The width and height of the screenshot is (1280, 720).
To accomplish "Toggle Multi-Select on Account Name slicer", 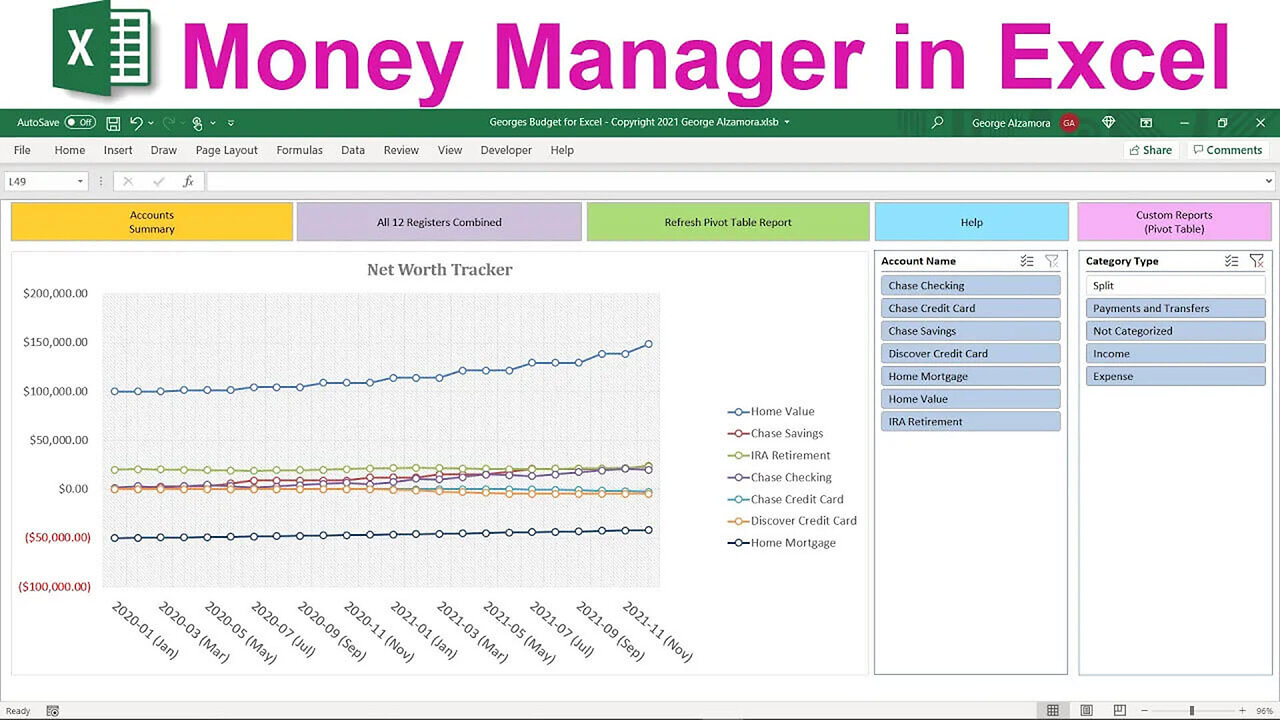I will click(x=1027, y=261).
